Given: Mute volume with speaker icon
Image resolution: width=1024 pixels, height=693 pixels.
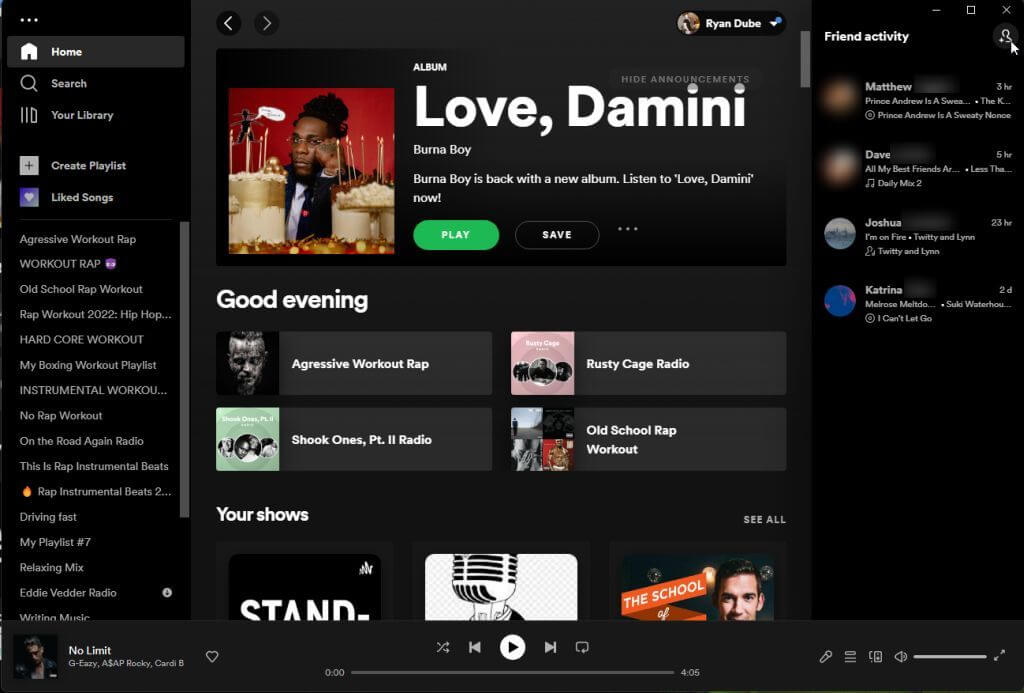Looking at the screenshot, I should (x=901, y=656).
